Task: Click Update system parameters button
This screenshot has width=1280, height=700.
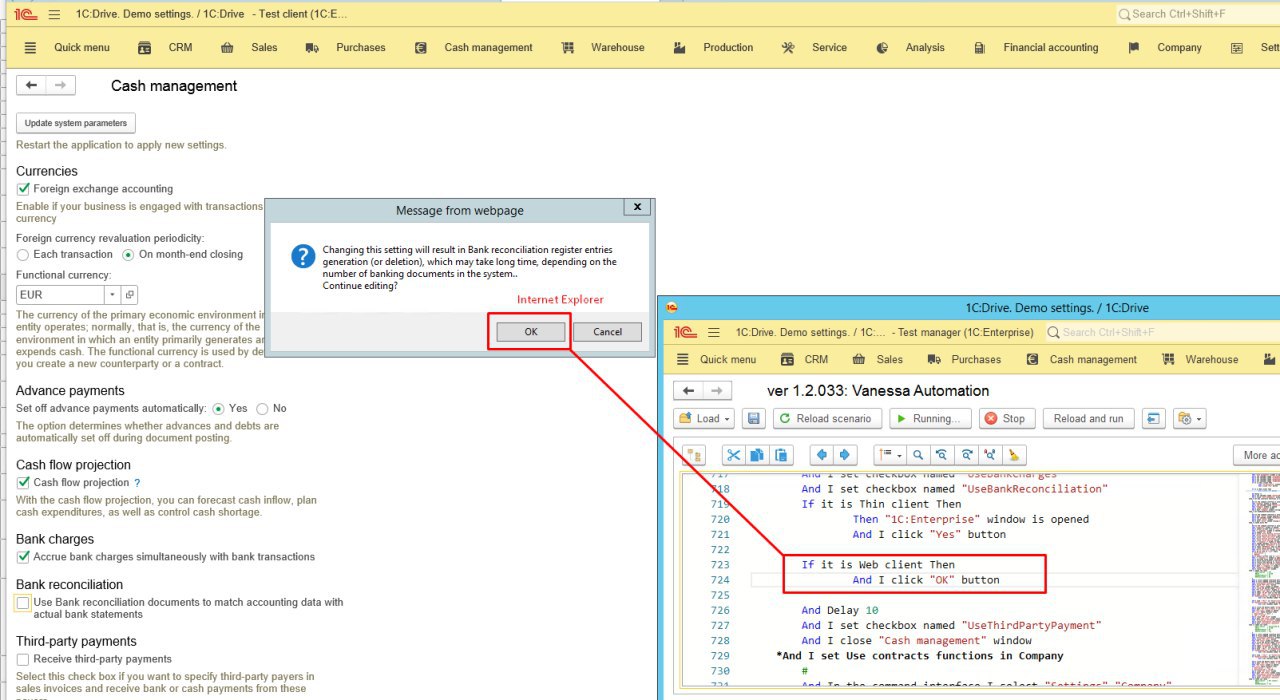Action: point(76,123)
